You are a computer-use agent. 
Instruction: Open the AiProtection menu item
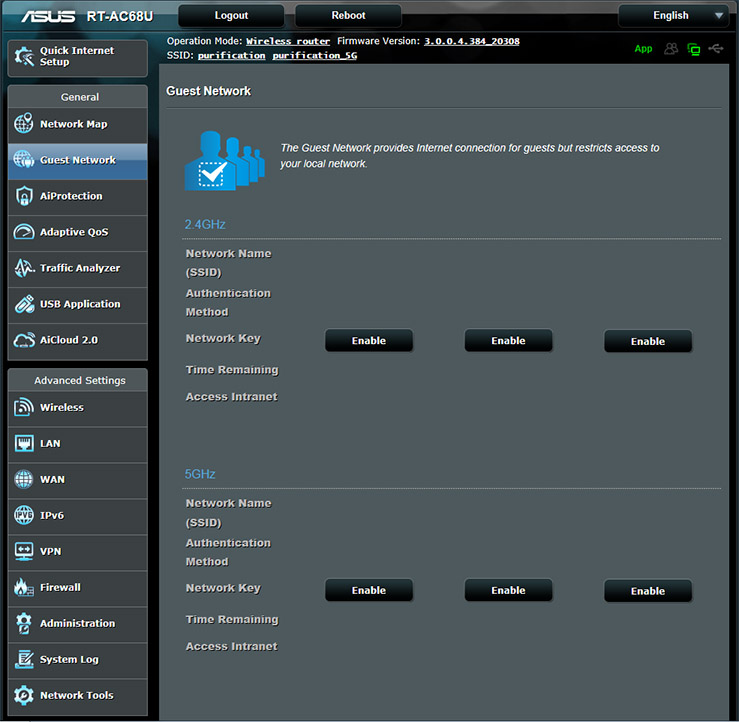click(x=78, y=196)
